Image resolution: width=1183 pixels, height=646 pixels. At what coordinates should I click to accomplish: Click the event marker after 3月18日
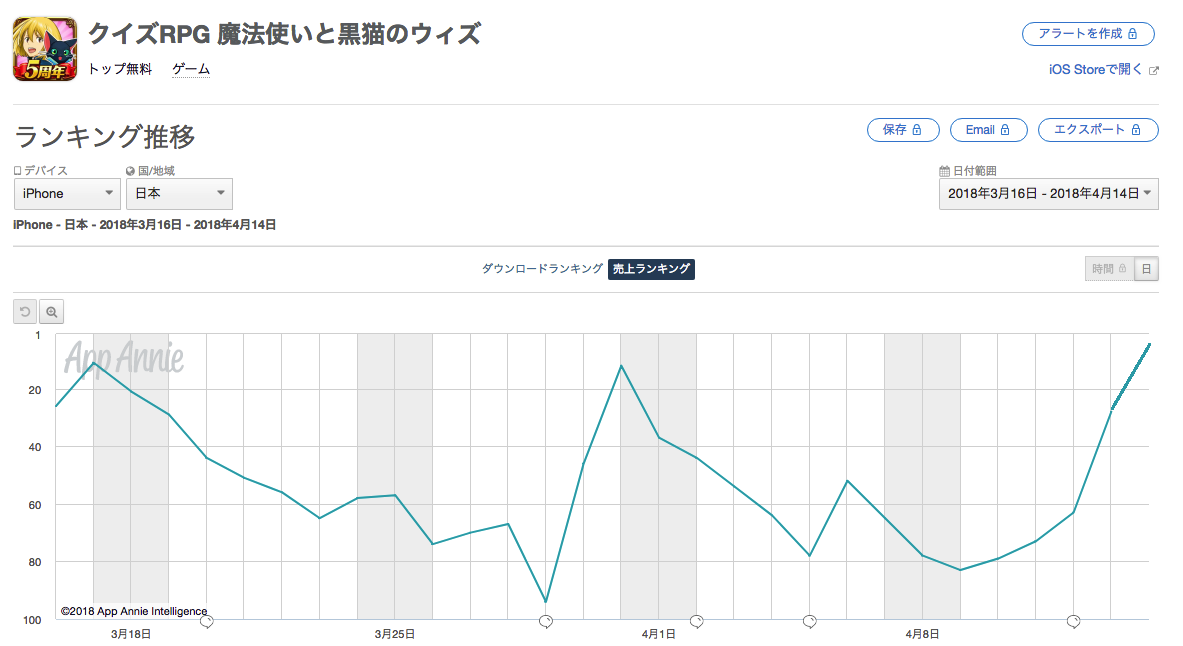click(207, 622)
